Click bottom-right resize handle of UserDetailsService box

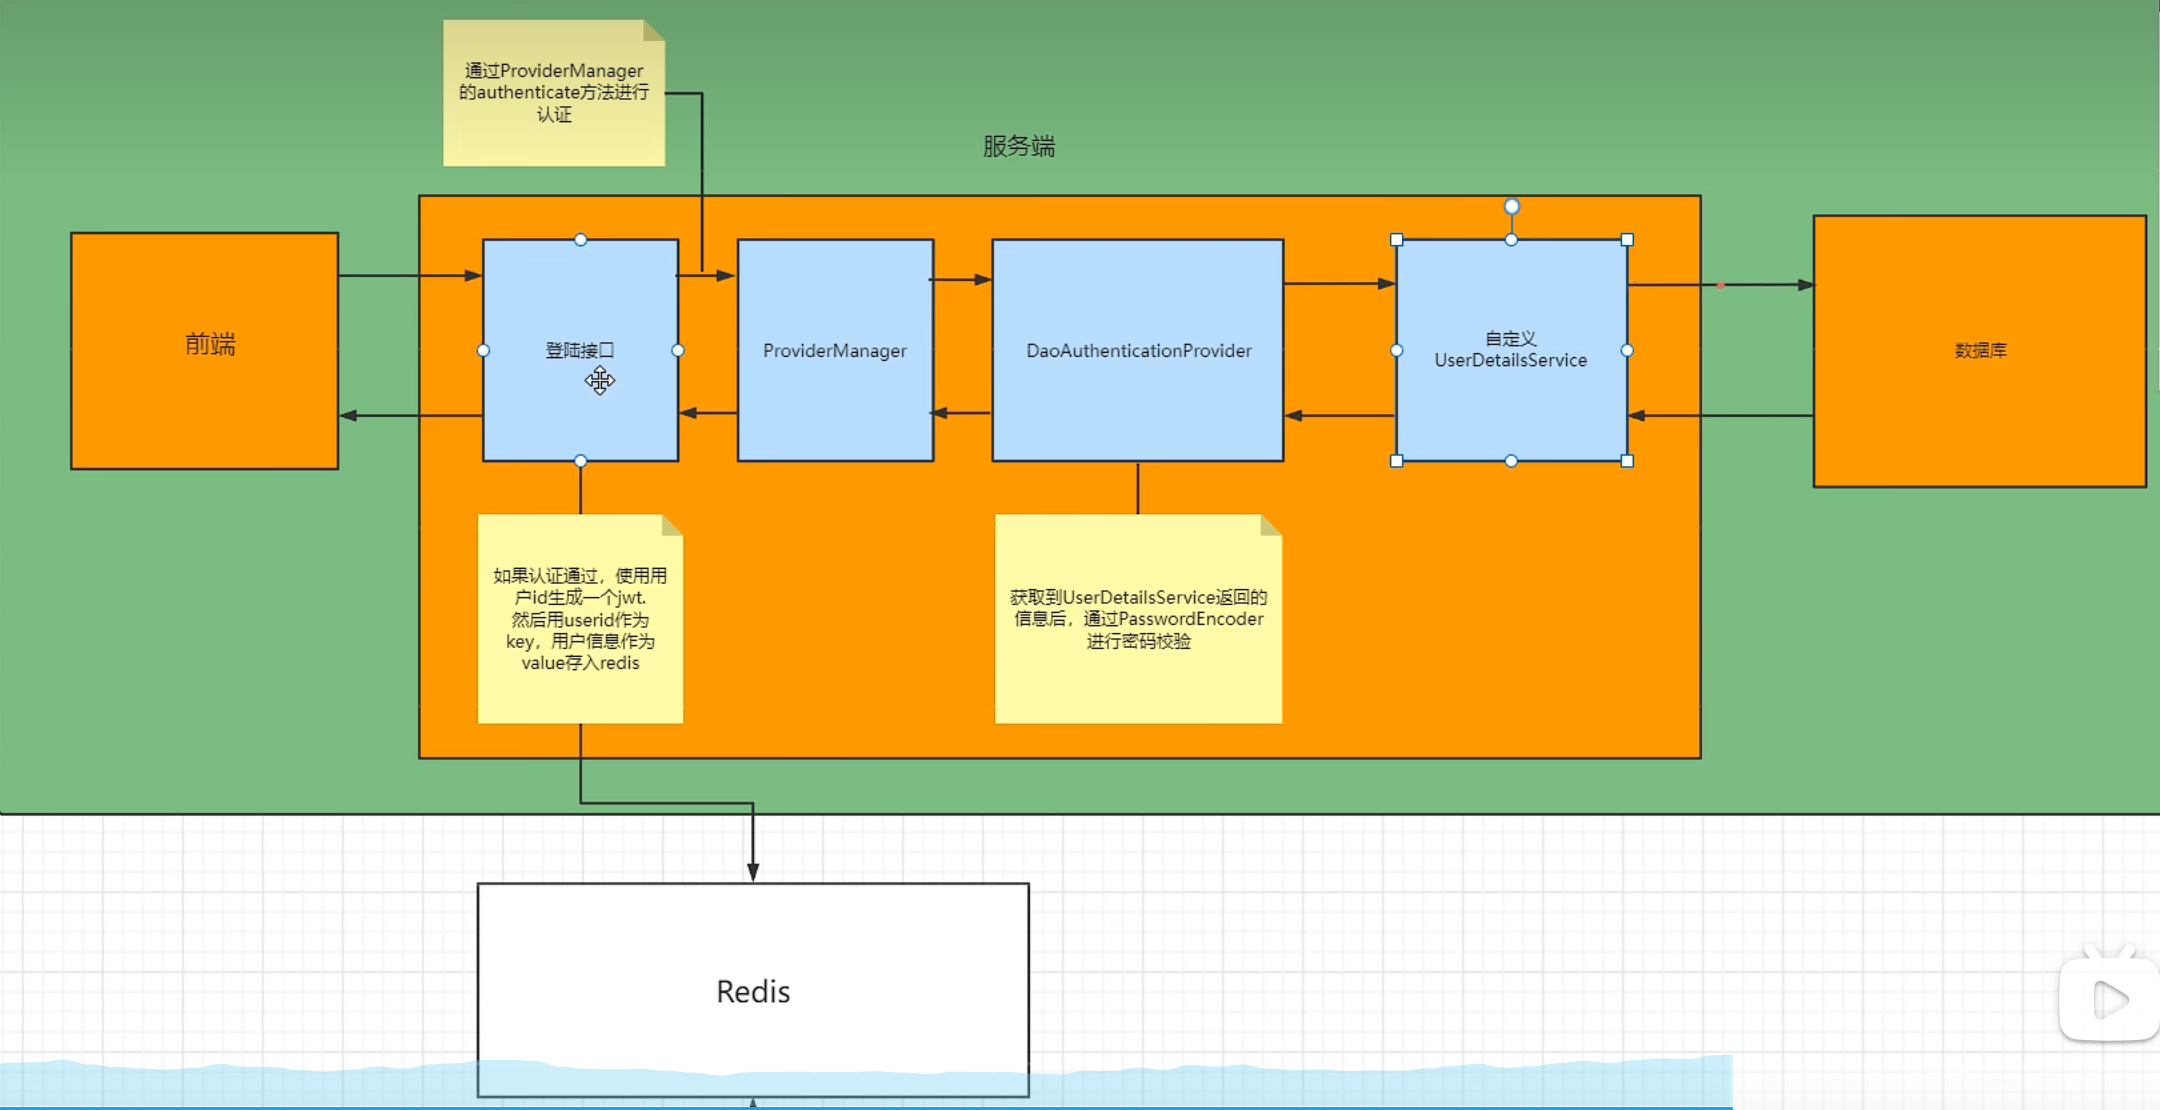tap(1627, 461)
